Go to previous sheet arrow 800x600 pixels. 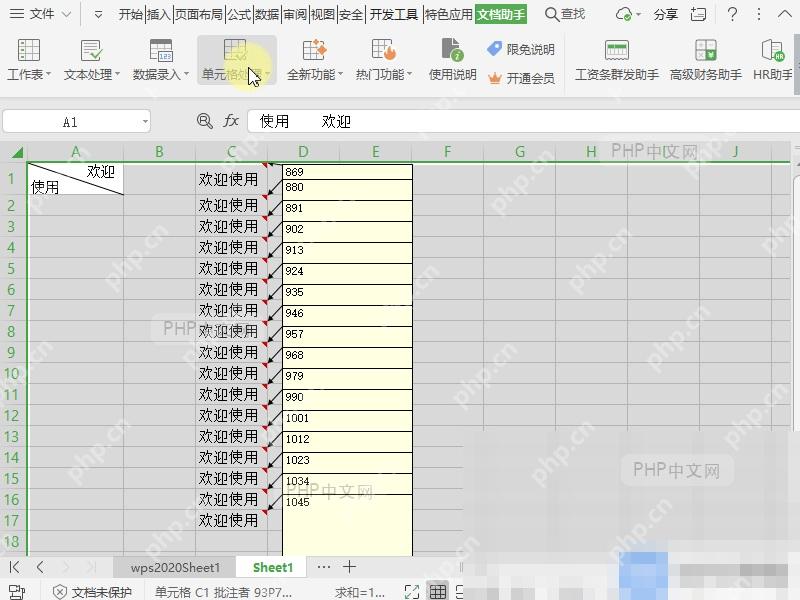coord(40,567)
